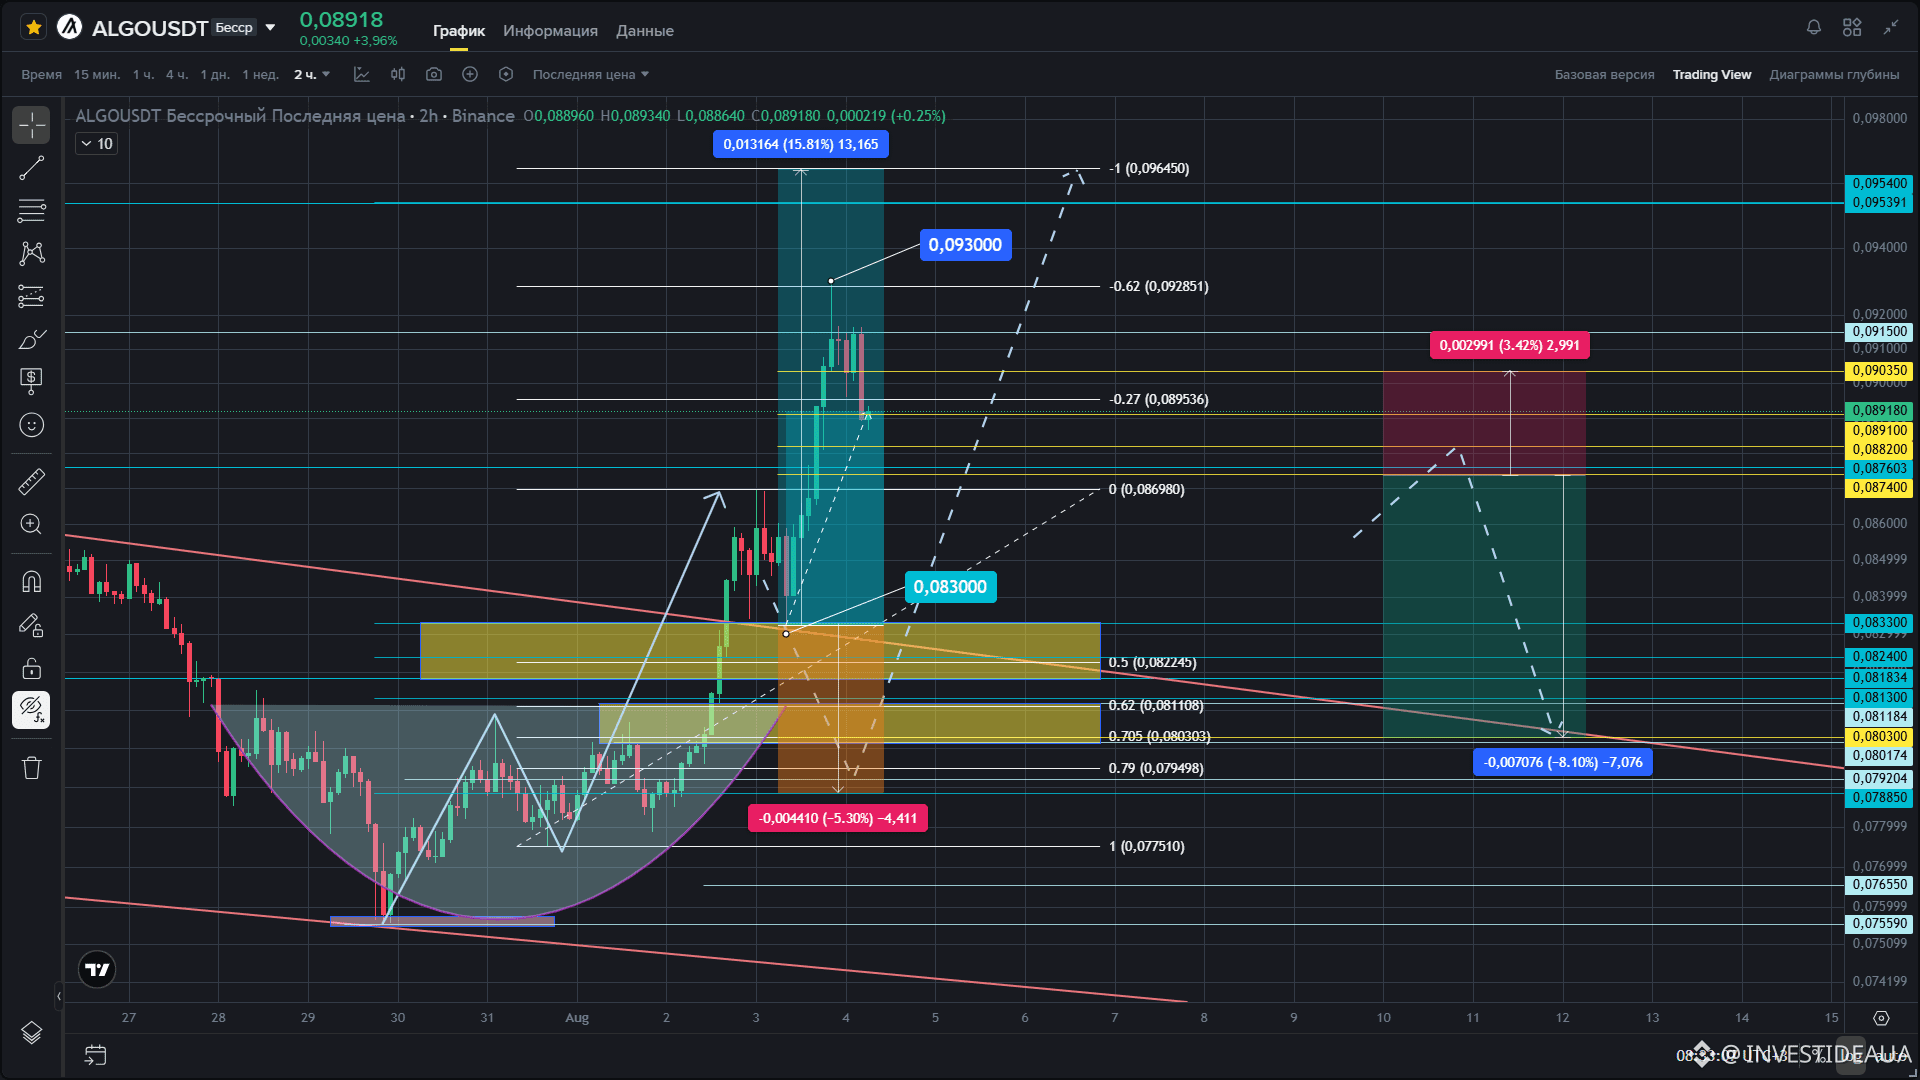
Task: Open the go-to-date calendar icon
Action: pos(96,1055)
